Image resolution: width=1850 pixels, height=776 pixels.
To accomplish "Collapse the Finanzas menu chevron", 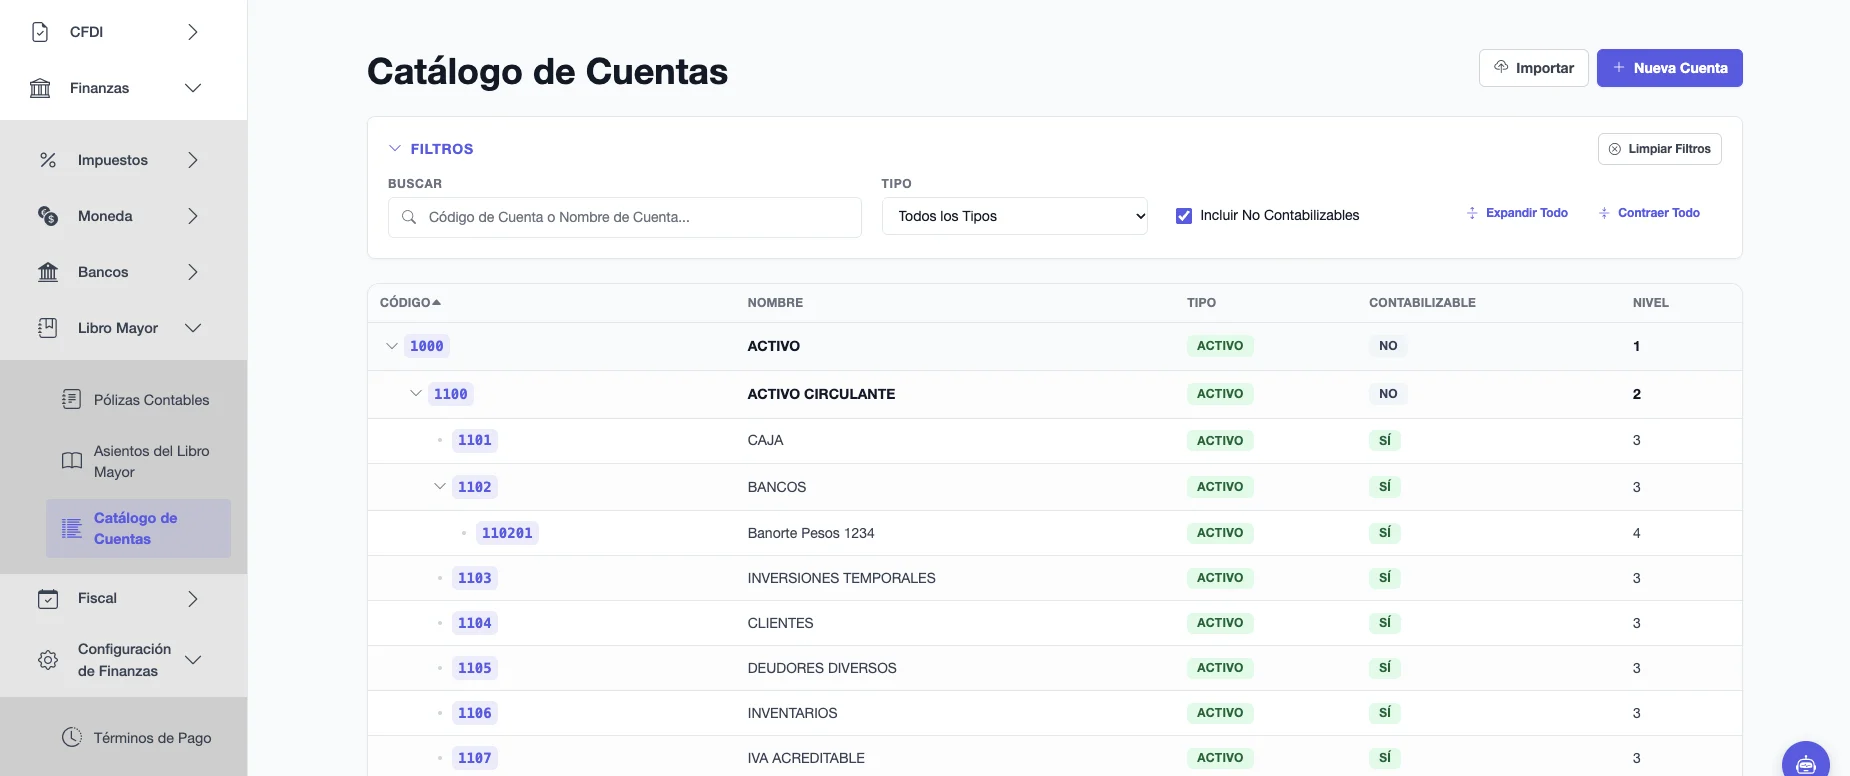I will (193, 88).
